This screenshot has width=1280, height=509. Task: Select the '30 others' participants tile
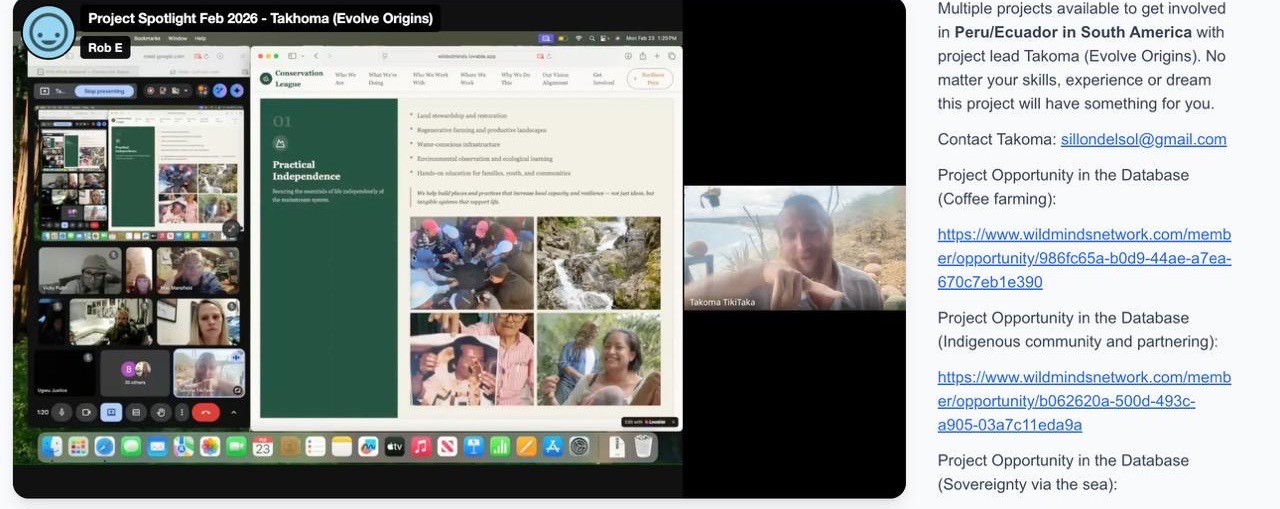[x=135, y=373]
